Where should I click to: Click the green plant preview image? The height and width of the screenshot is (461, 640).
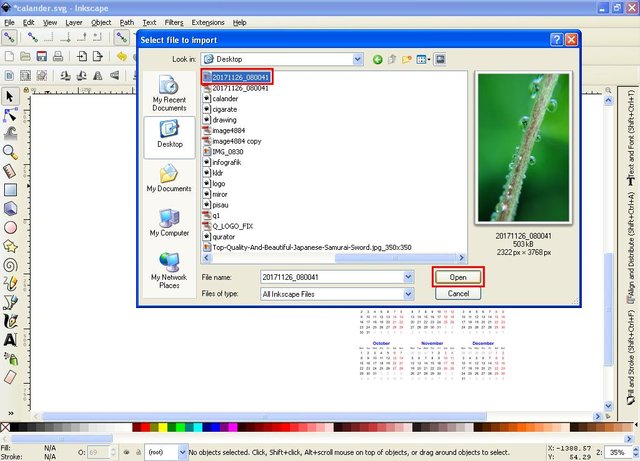click(x=523, y=148)
